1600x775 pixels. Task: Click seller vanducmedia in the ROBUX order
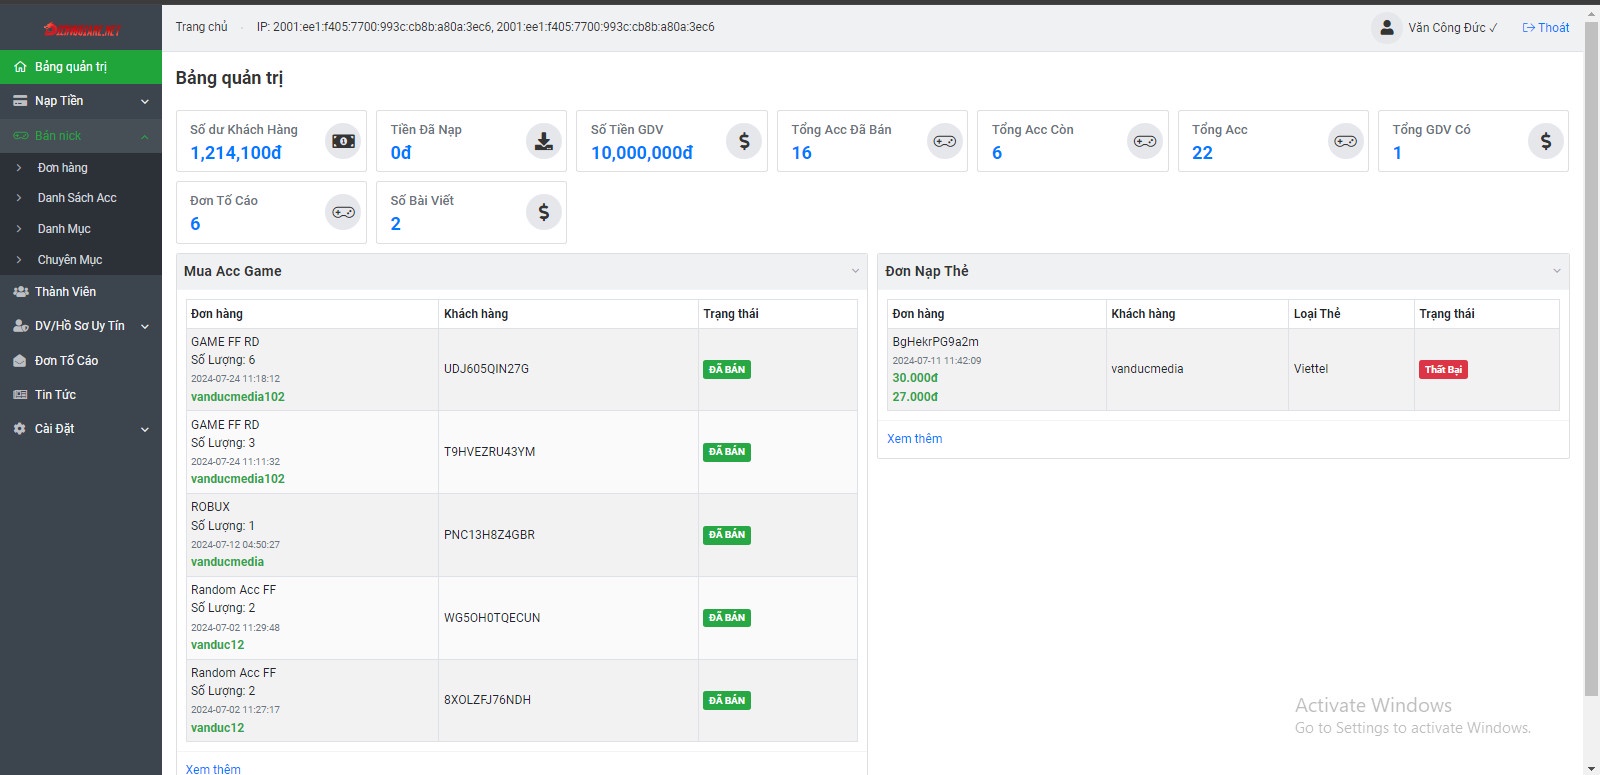pos(227,562)
